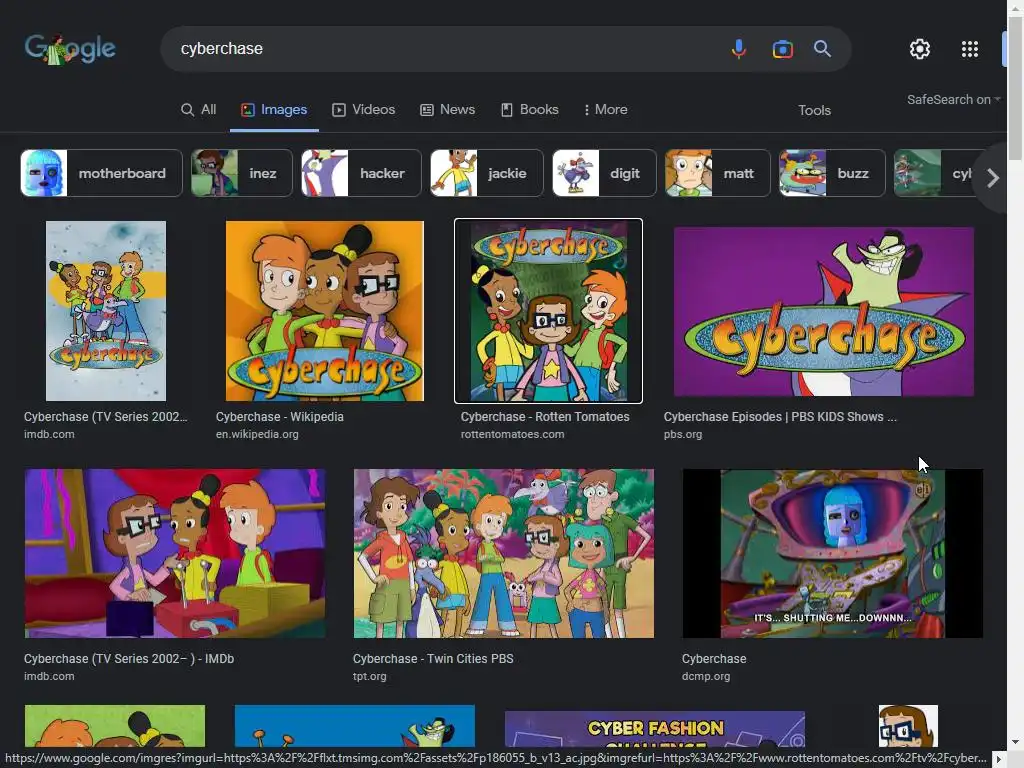The height and width of the screenshot is (768, 1024).
Task: Click the 'Cyberchase - Twin Cities PBS' link
Action: click(x=433, y=658)
